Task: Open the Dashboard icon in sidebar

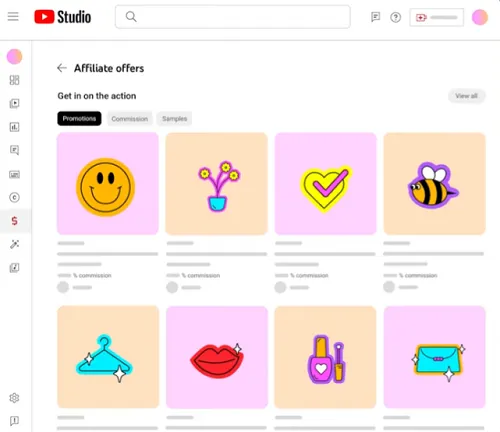Action: 14,80
